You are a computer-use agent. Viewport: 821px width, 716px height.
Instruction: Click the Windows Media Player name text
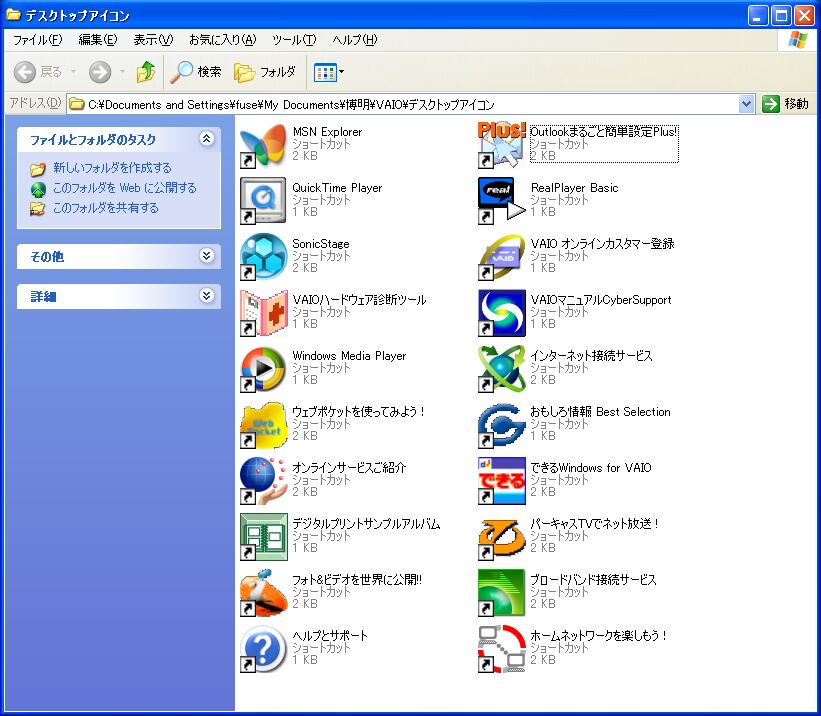coord(349,356)
